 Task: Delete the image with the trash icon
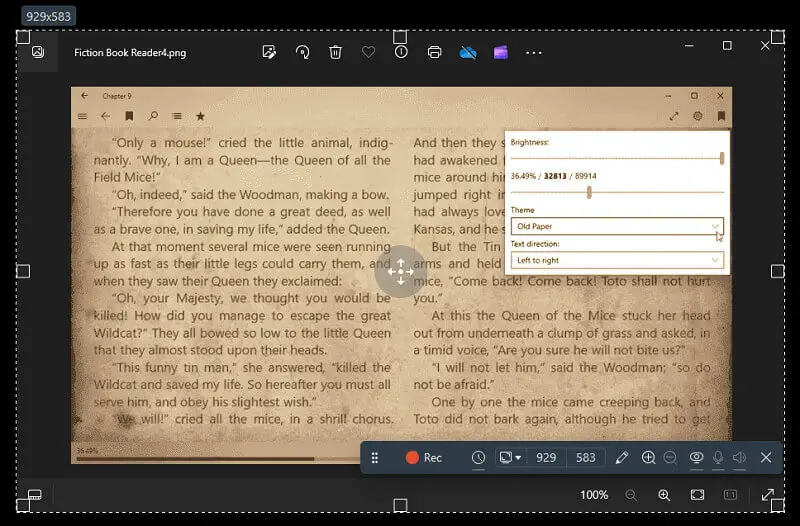(335, 52)
